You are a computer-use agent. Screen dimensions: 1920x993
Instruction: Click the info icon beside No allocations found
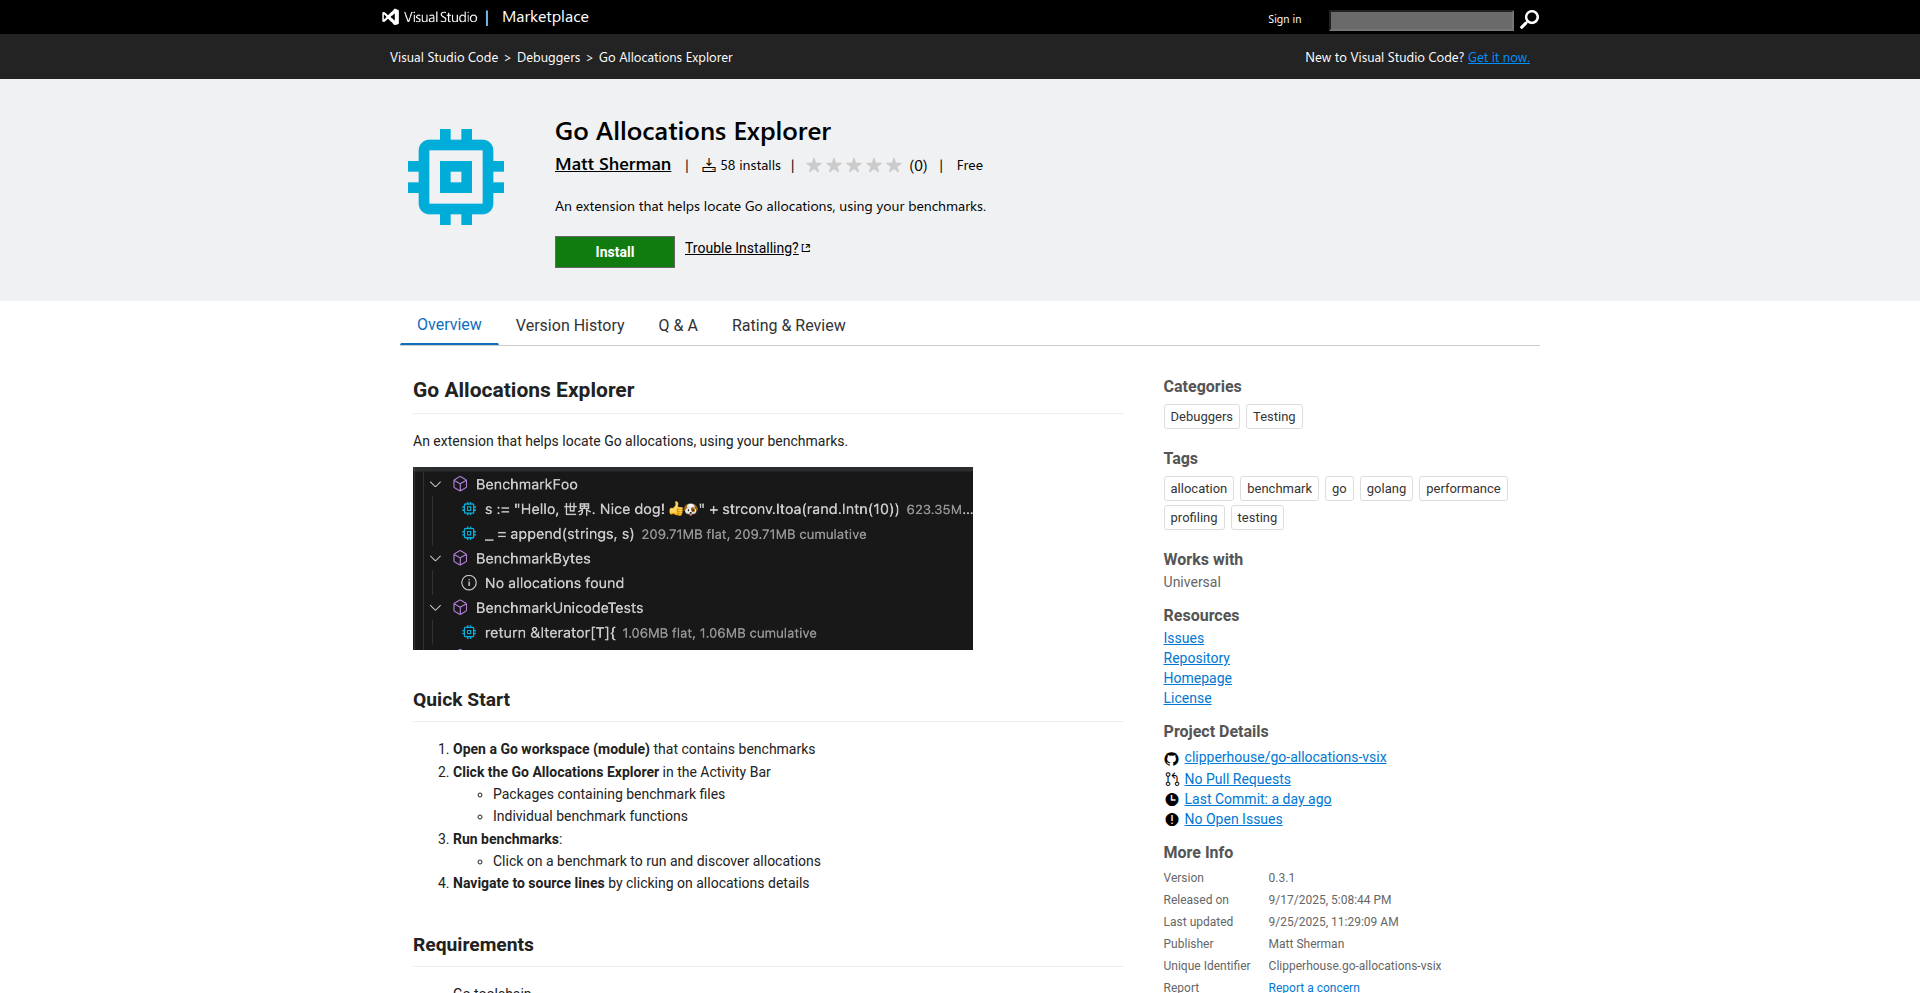tap(468, 583)
